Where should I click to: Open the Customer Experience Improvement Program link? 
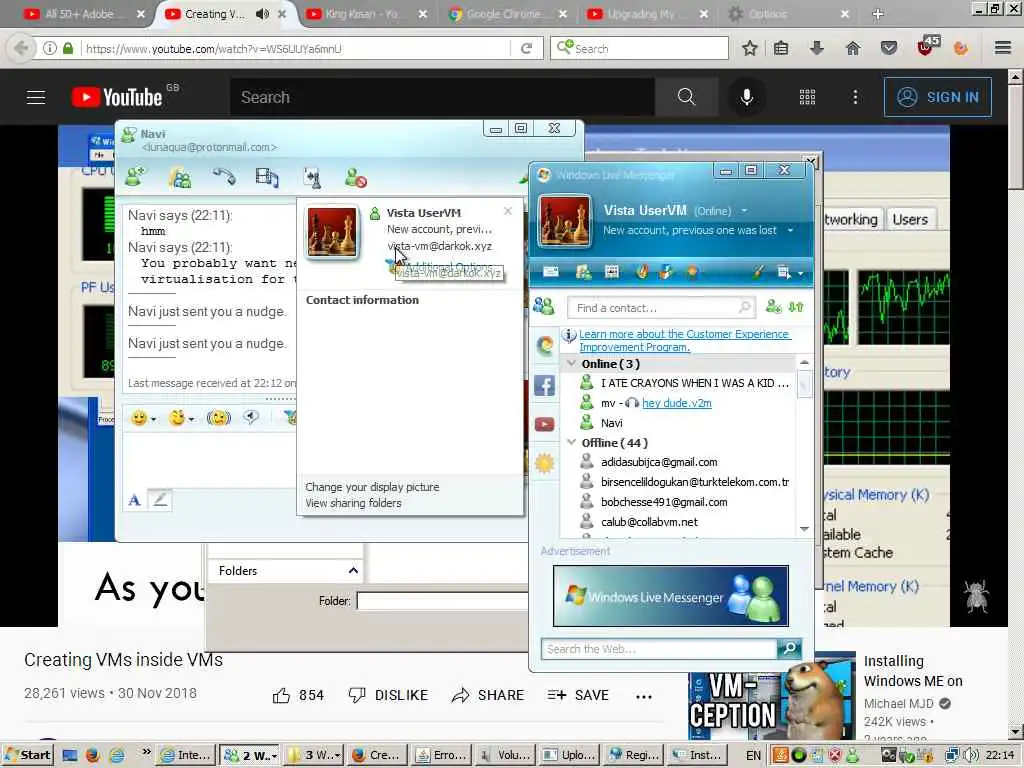click(685, 340)
